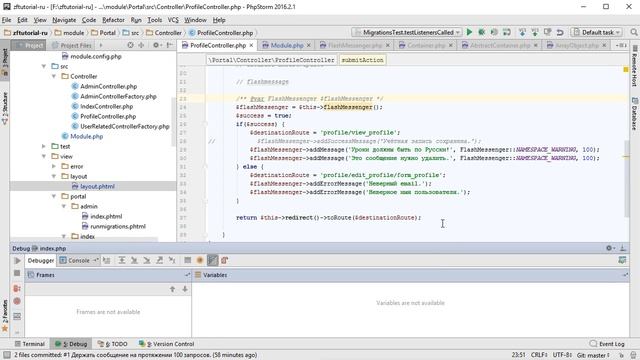This screenshot has height=360, width=640.
Task: Click the Git: master branch indicator
Action: click(593, 355)
